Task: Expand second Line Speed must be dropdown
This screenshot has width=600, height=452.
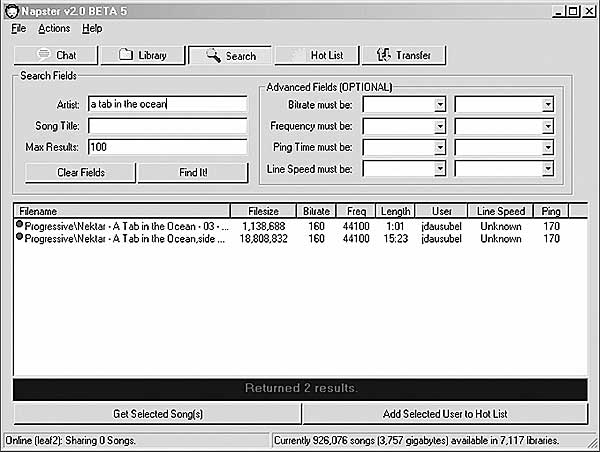Action: [548, 168]
